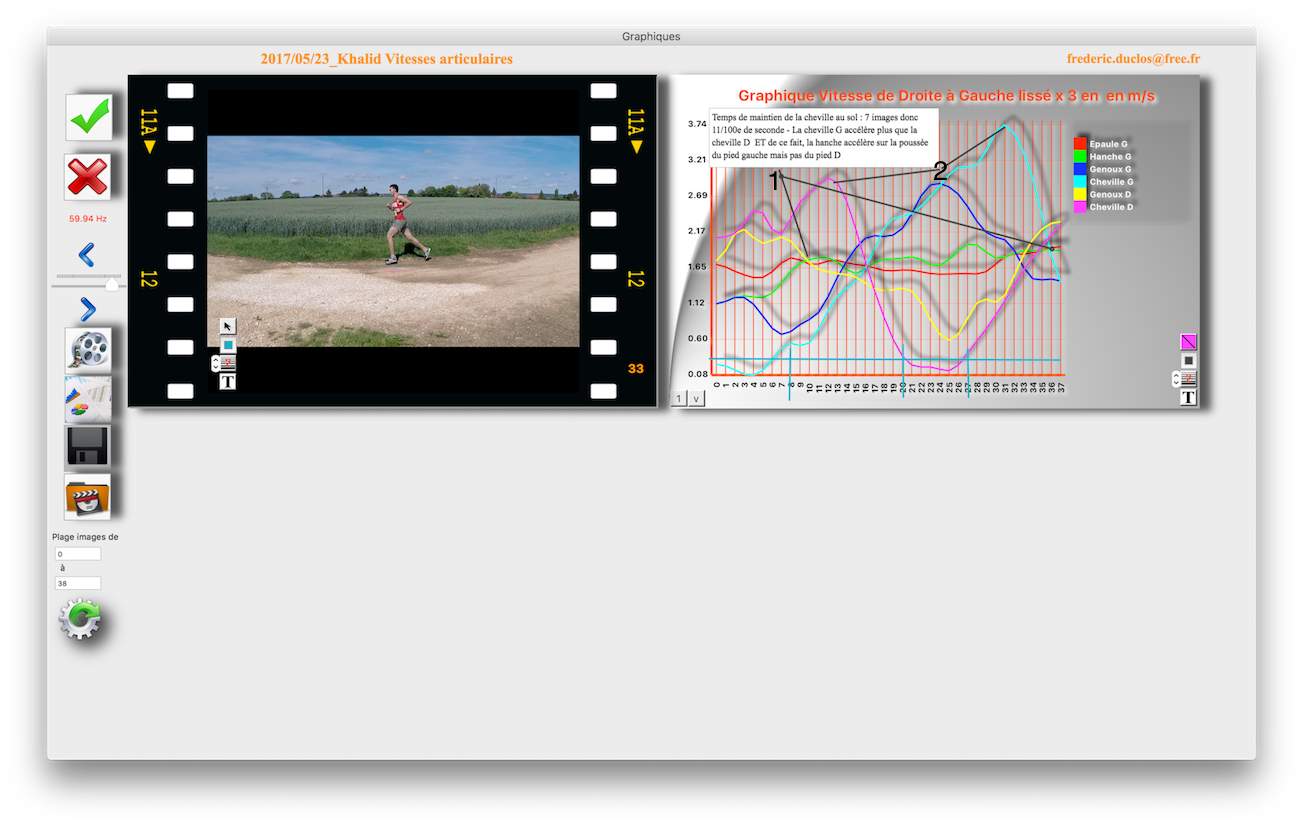The height and width of the screenshot is (827, 1303).
Task: Open the film reel video icon
Action: click(88, 350)
